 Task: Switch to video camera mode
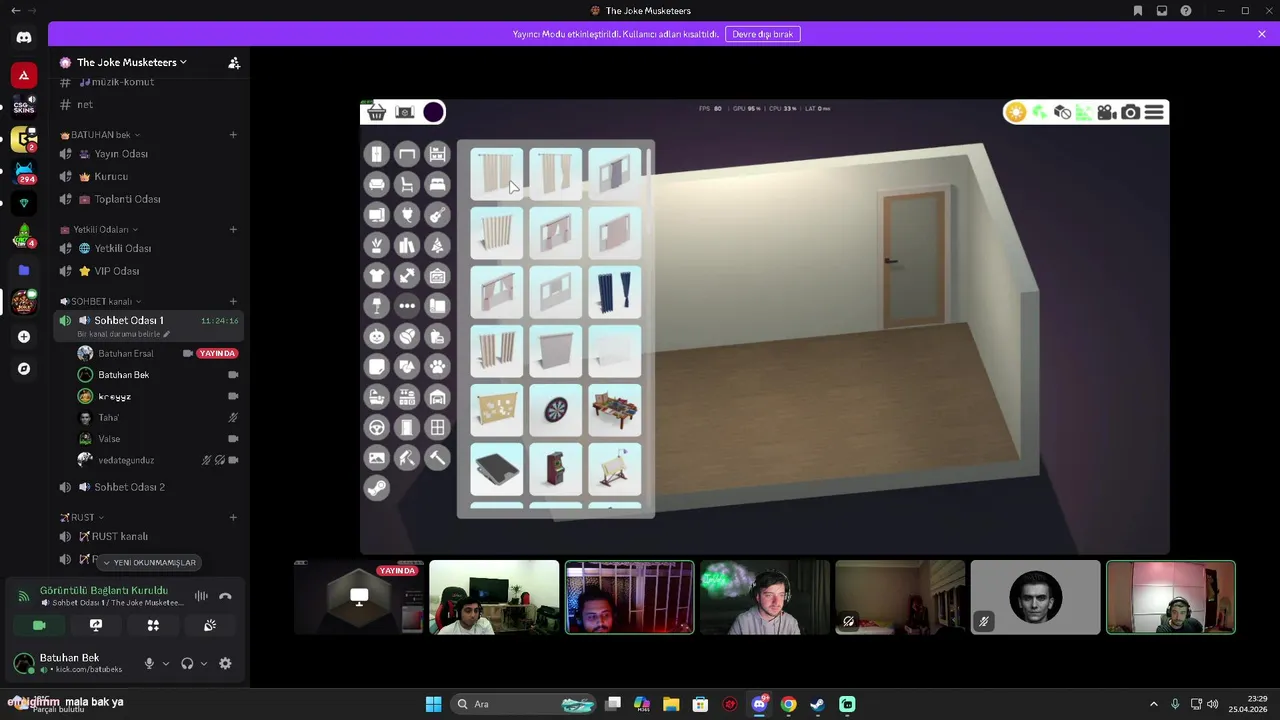[x=1106, y=112]
